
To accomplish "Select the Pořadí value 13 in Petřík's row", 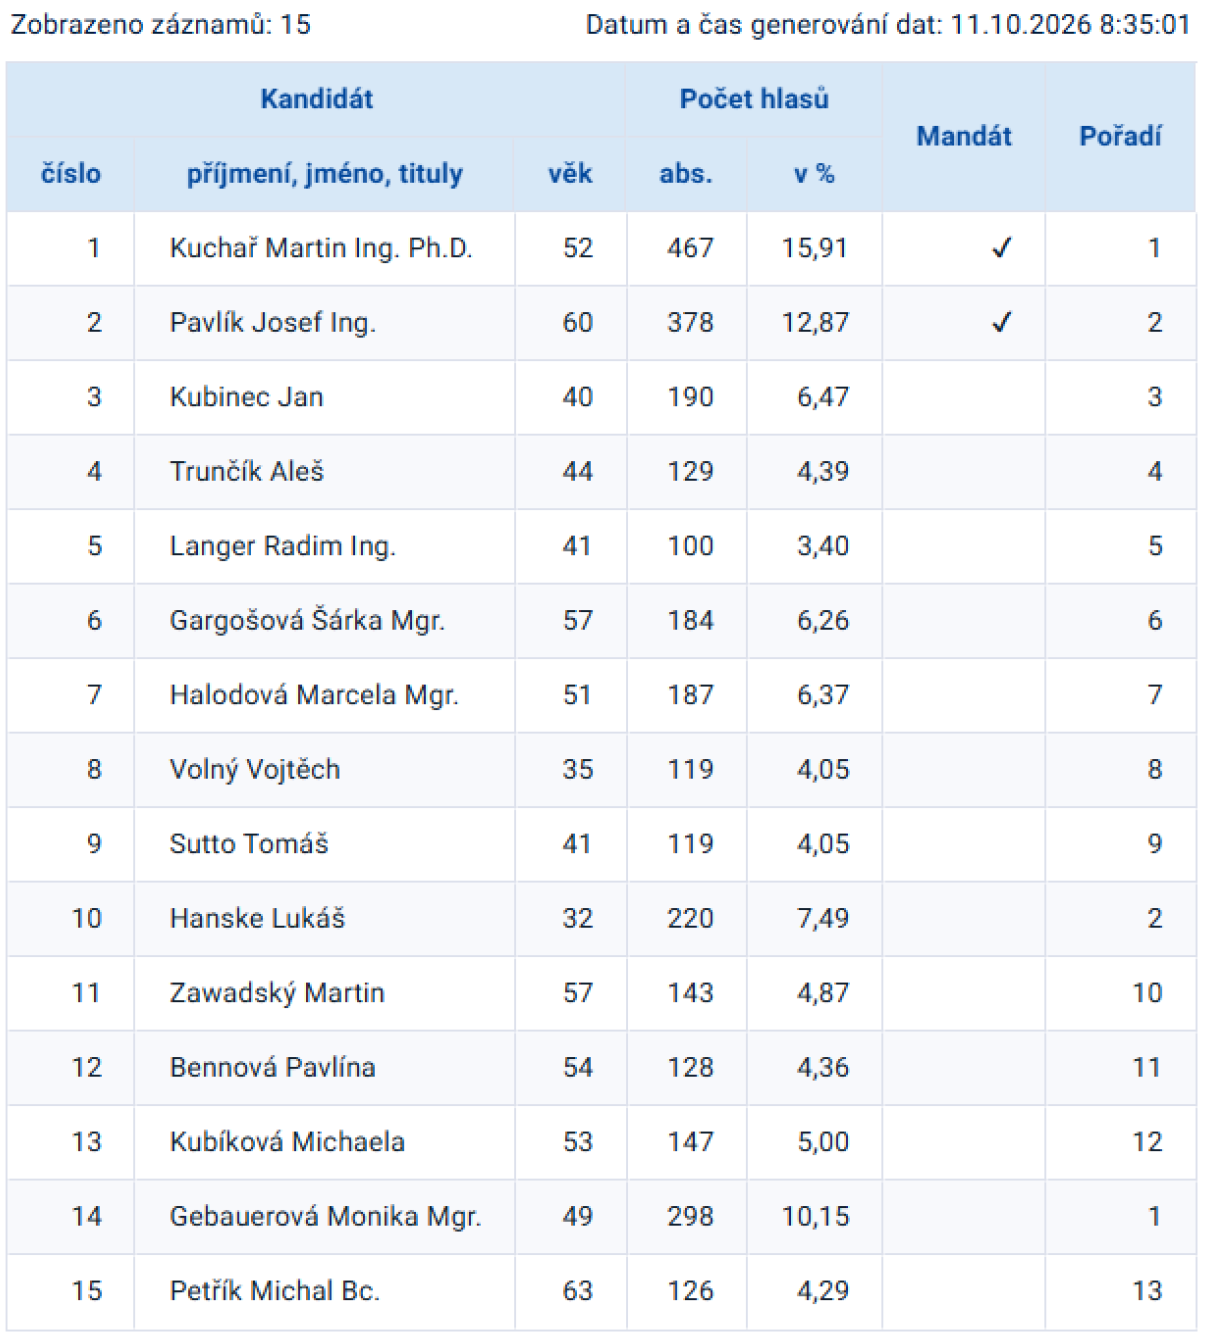I will [x=1147, y=1291].
